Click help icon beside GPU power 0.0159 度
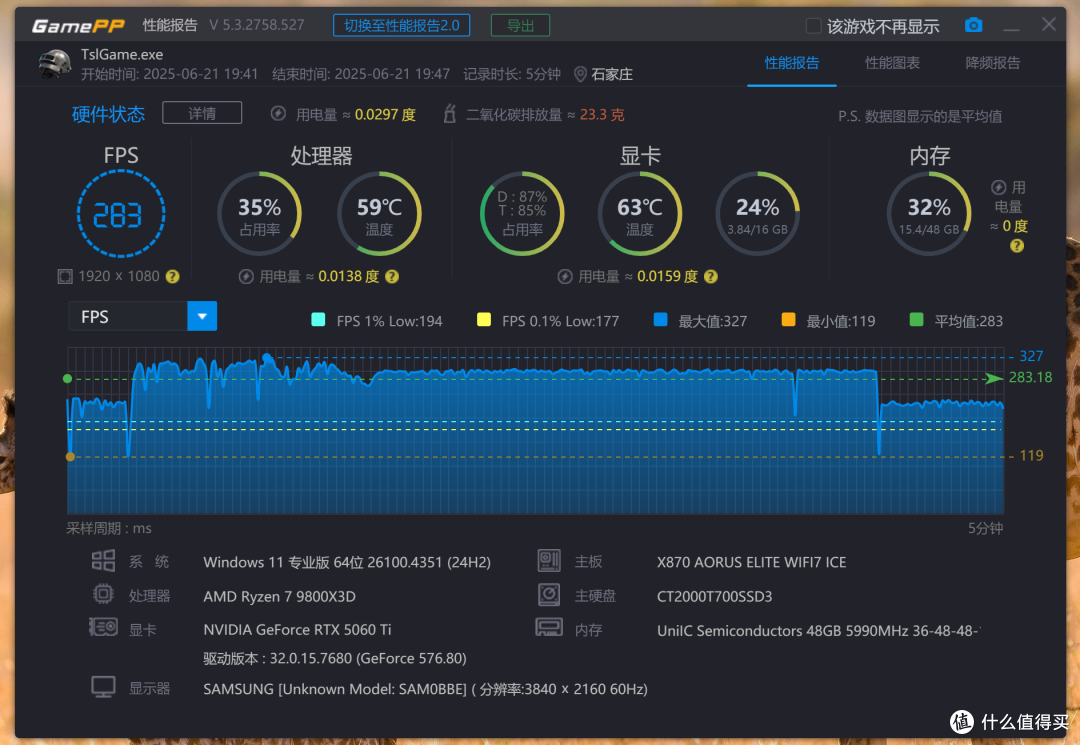Screen dimensions: 1080x745 coord(711,277)
